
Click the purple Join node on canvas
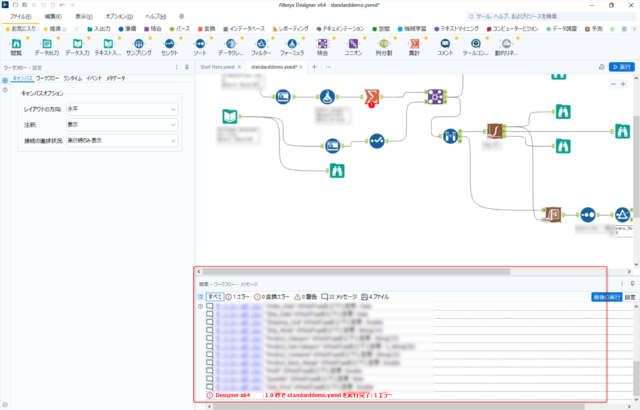435,97
